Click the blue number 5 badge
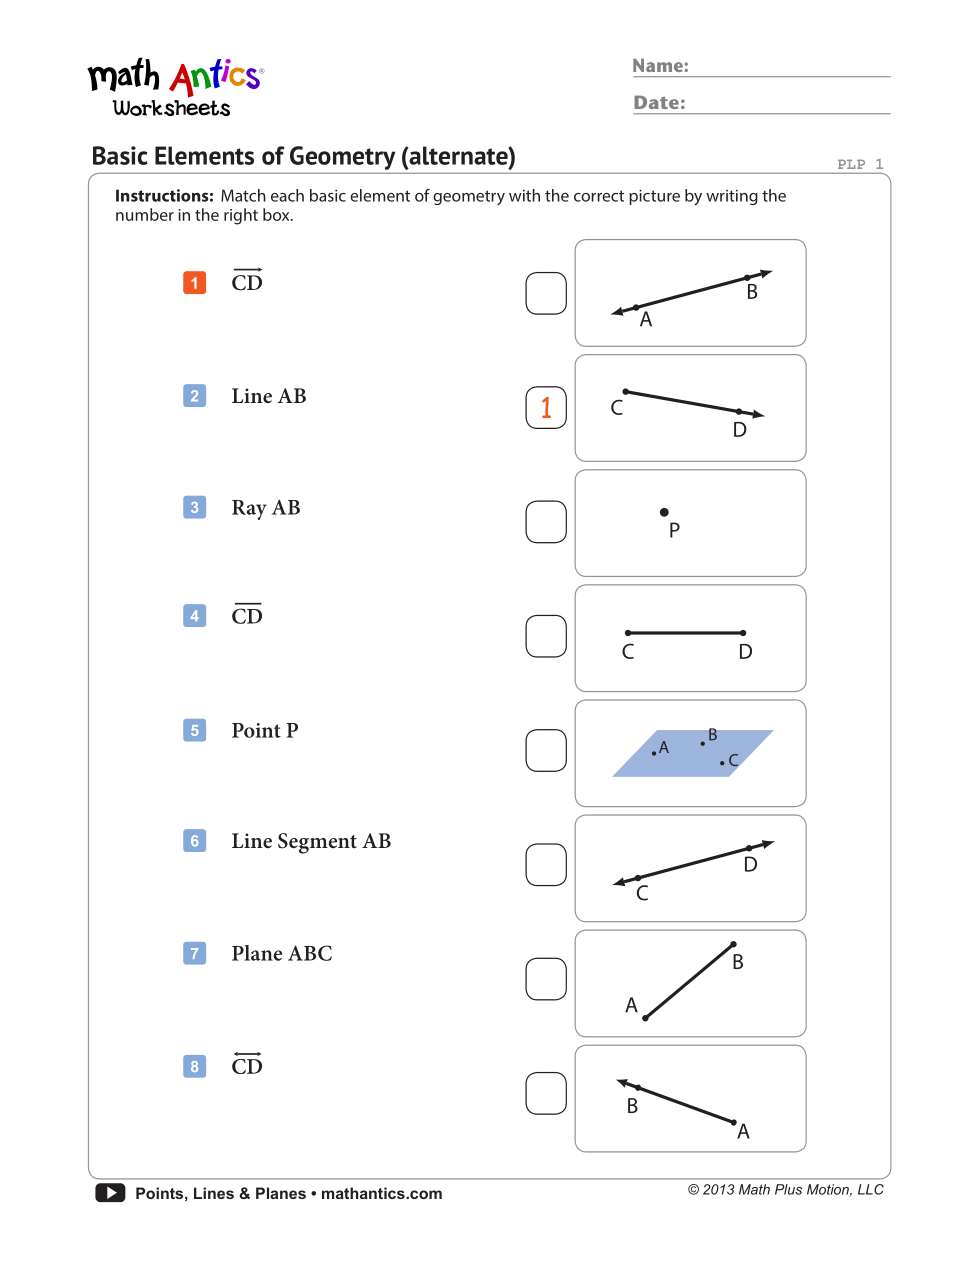 pos(194,731)
